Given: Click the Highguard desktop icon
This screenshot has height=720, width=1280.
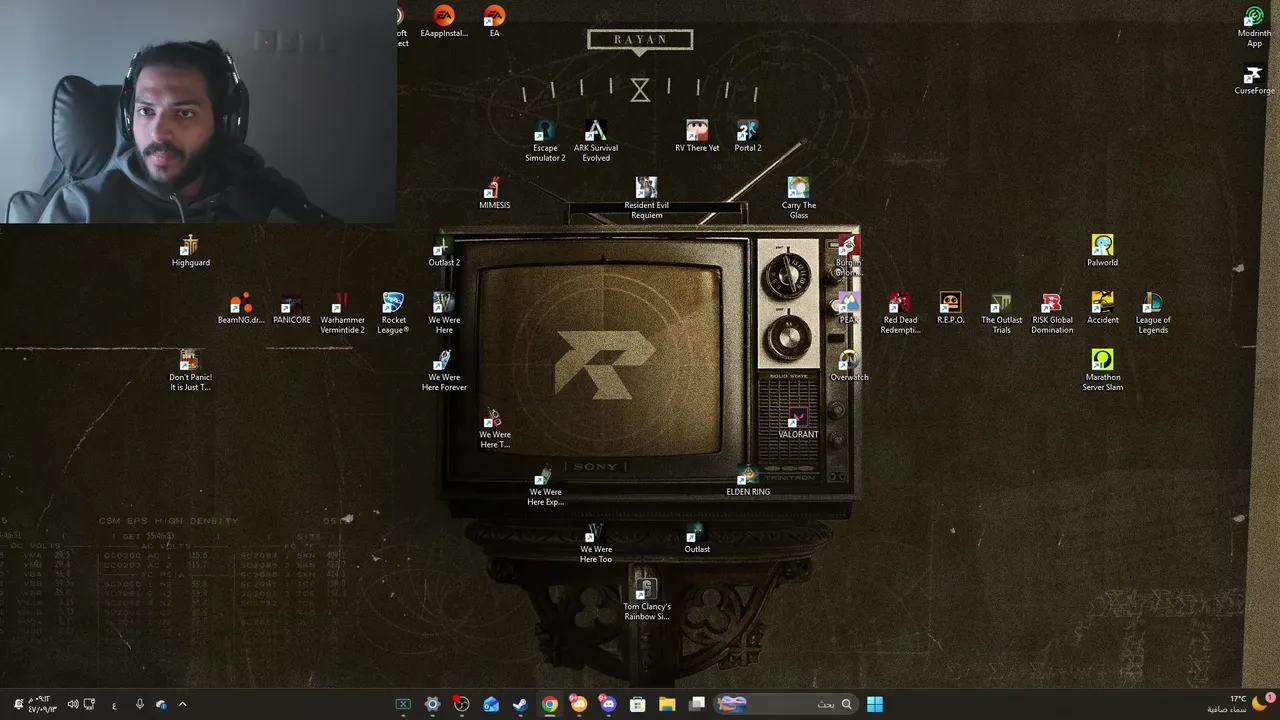Looking at the screenshot, I should [190, 251].
